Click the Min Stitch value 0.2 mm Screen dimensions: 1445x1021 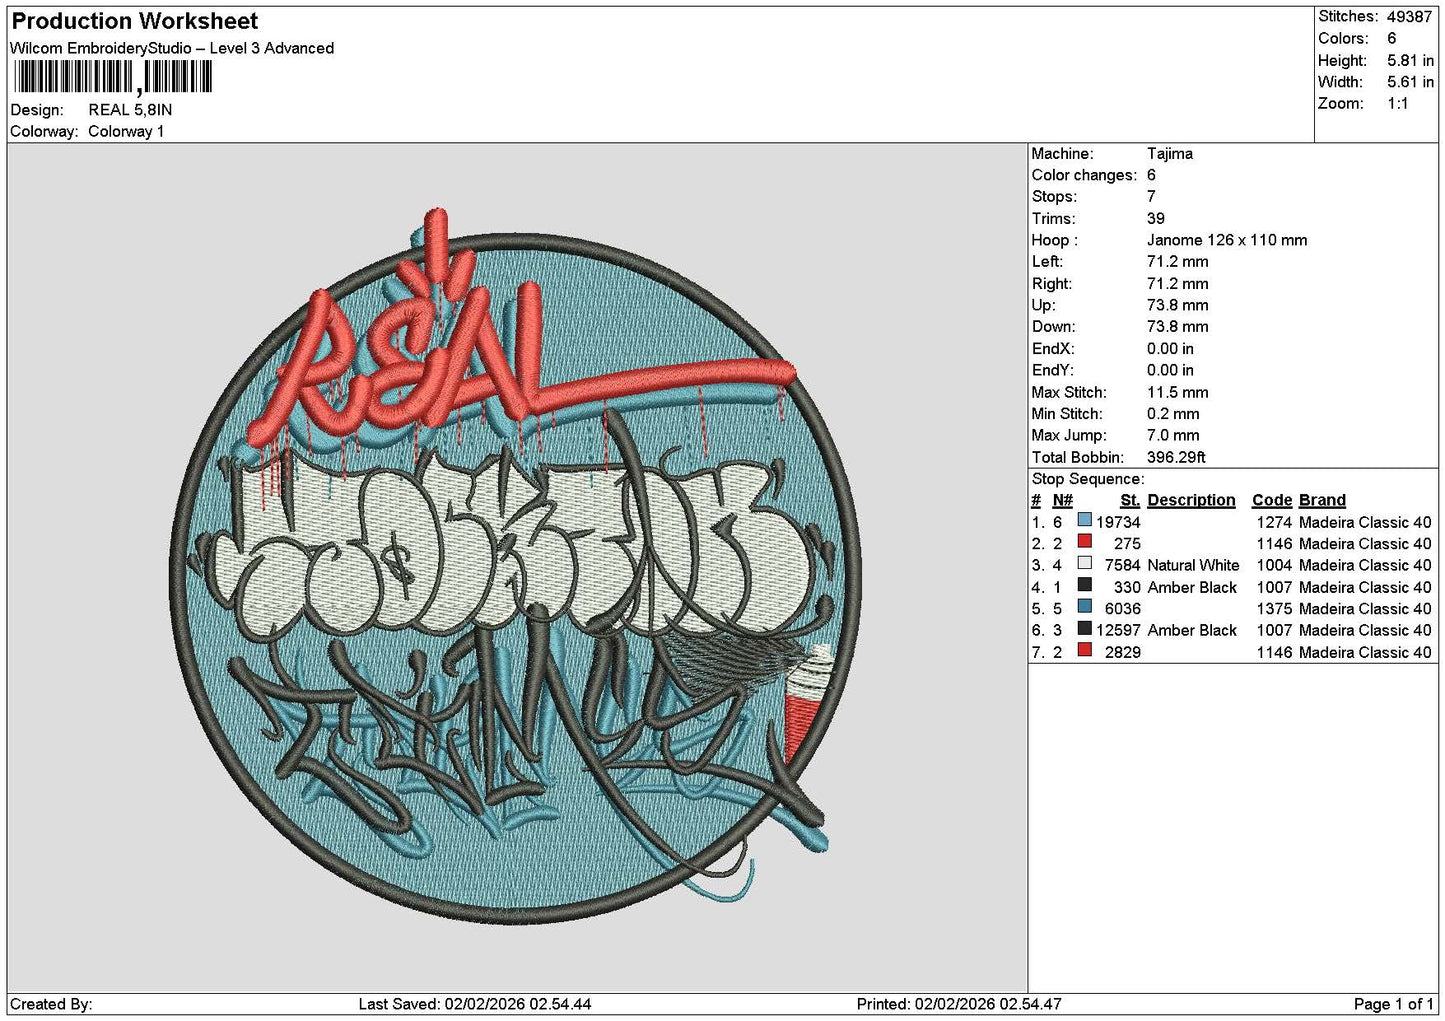point(1174,414)
